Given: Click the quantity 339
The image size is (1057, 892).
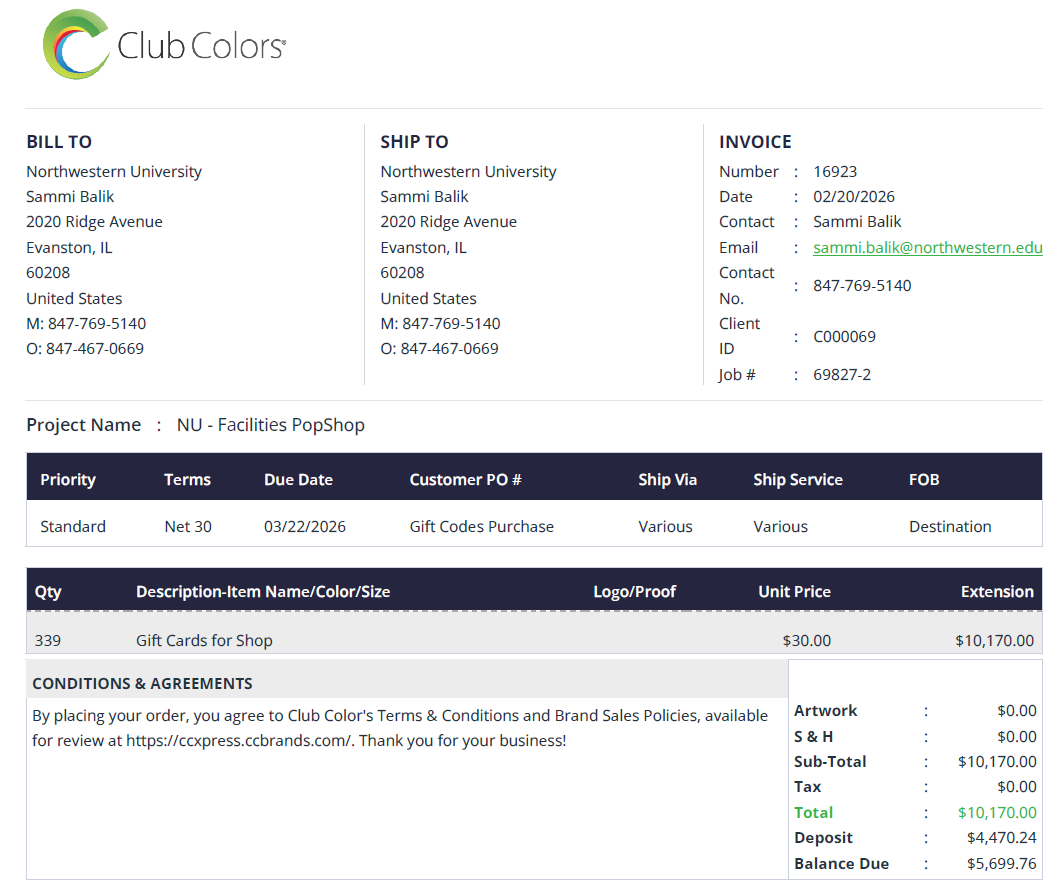Looking at the screenshot, I should point(47,641).
